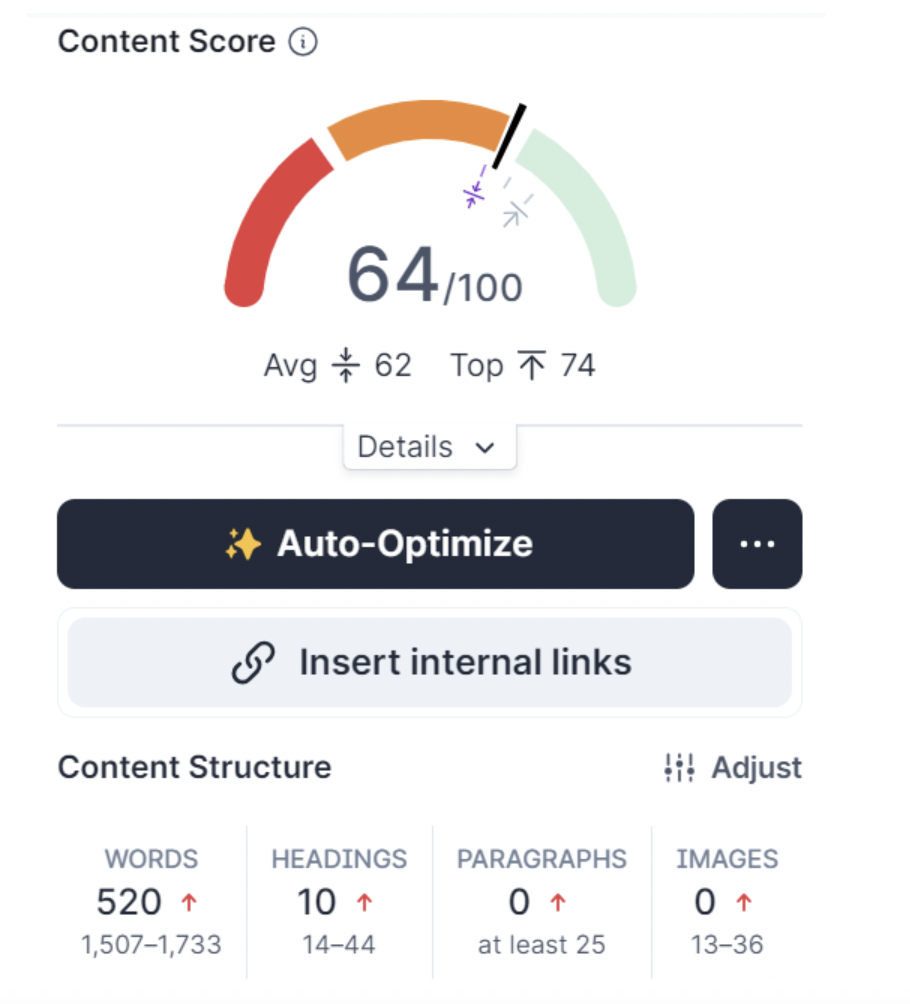The image size is (910, 1004).
Task: Click the sparkle icon on Auto-Optimize
Action: (x=243, y=544)
